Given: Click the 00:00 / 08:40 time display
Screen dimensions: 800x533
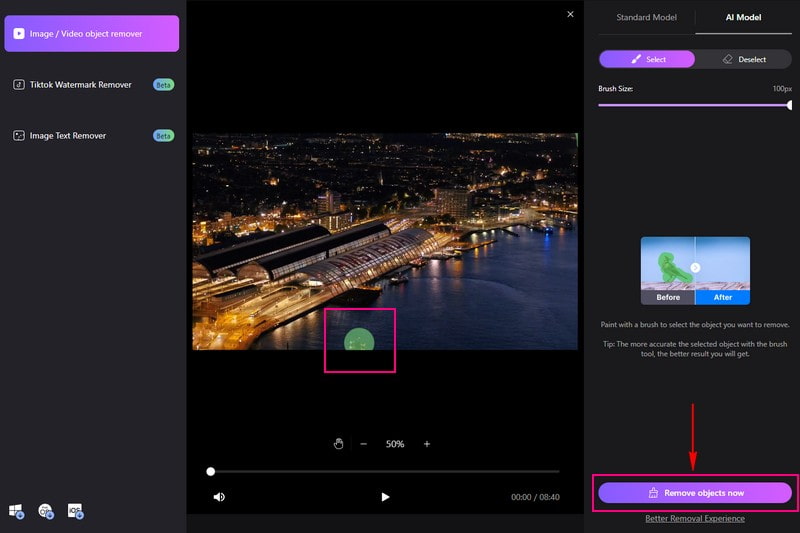Looking at the screenshot, I should (x=535, y=497).
